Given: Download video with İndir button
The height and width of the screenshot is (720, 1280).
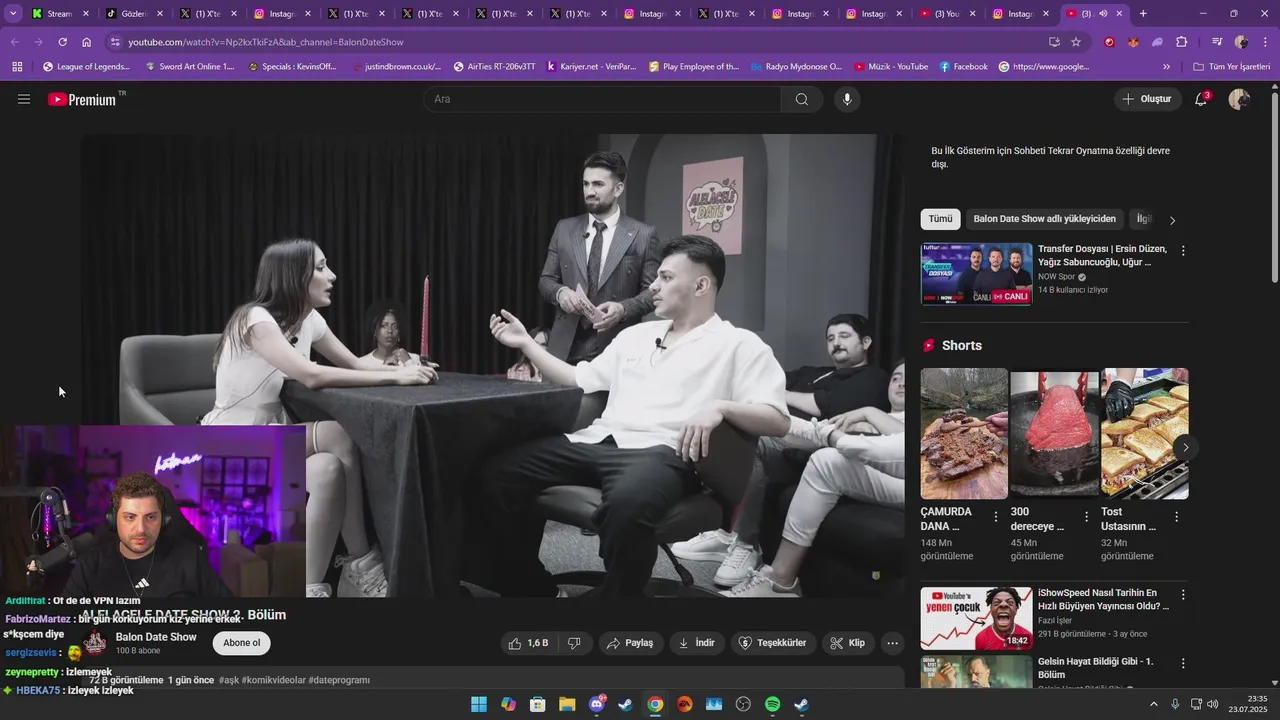Looking at the screenshot, I should click(696, 643).
